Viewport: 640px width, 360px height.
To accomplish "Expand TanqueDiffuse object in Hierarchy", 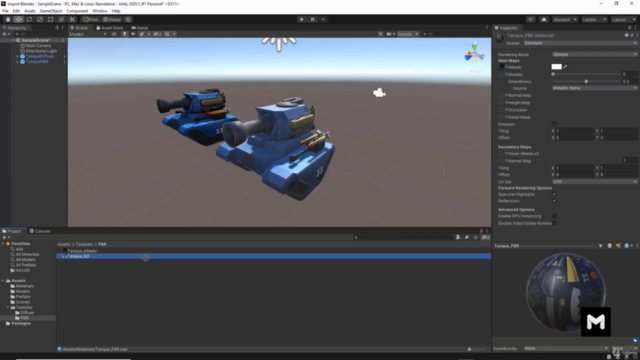I will coord(17,56).
